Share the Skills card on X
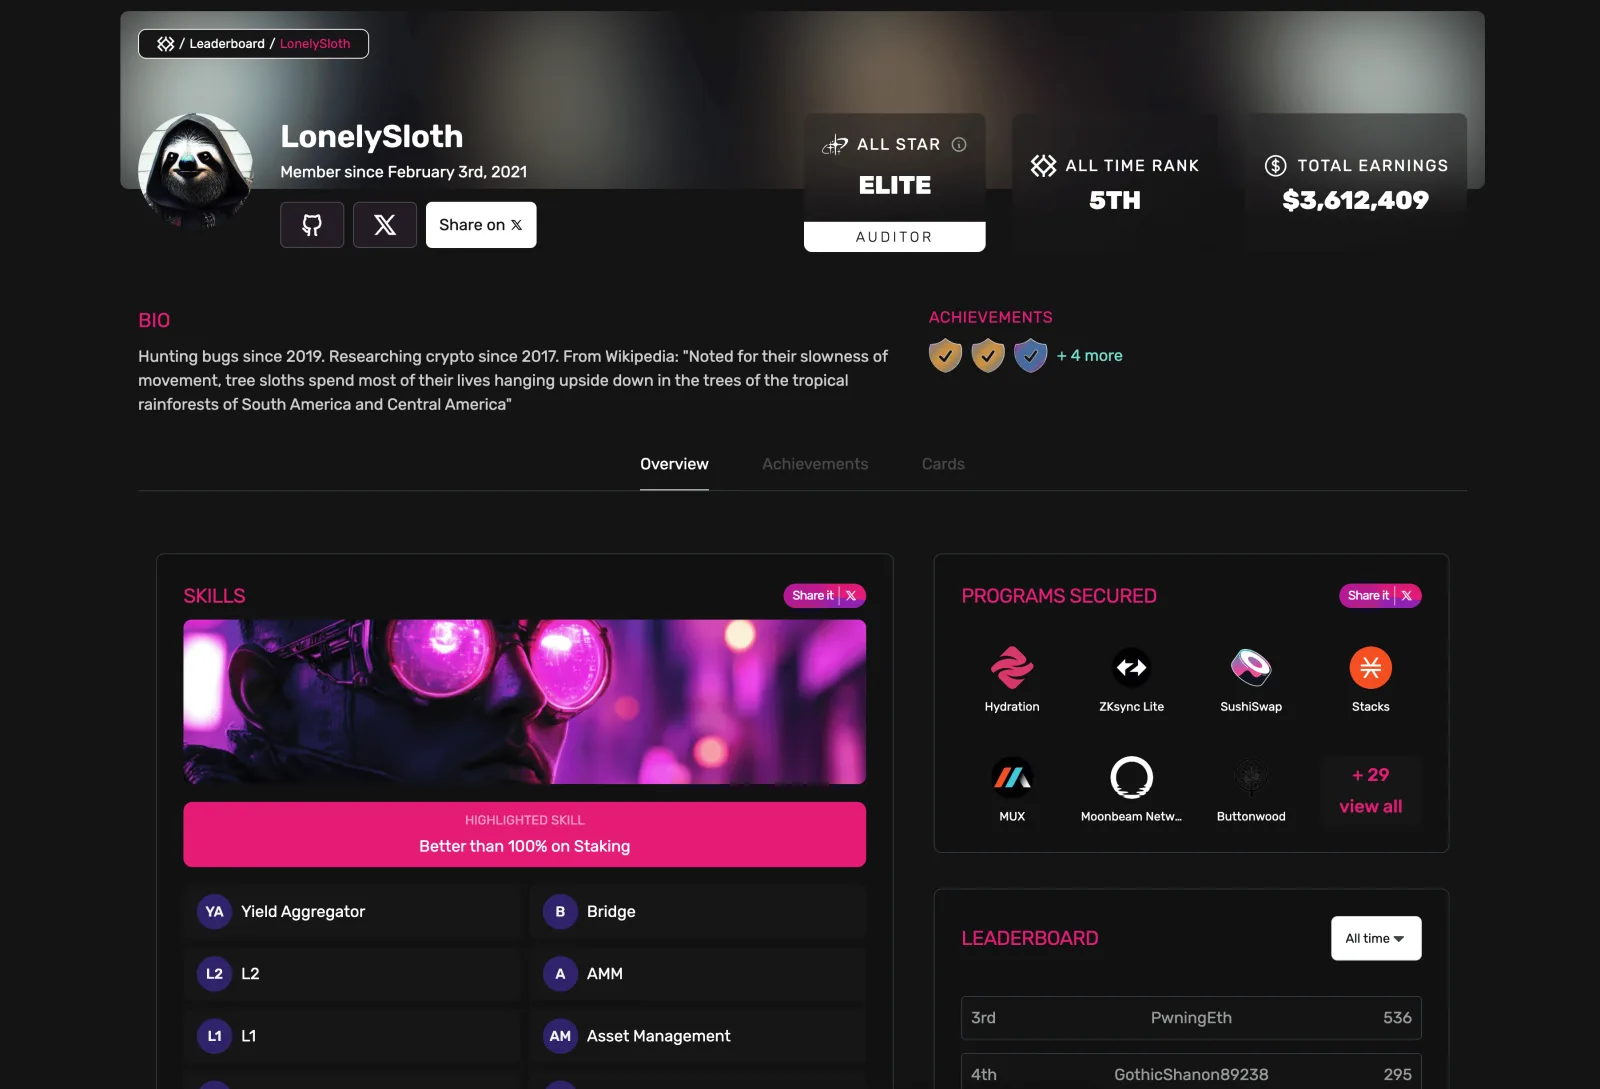Viewport: 1600px width, 1089px height. [x=824, y=595]
